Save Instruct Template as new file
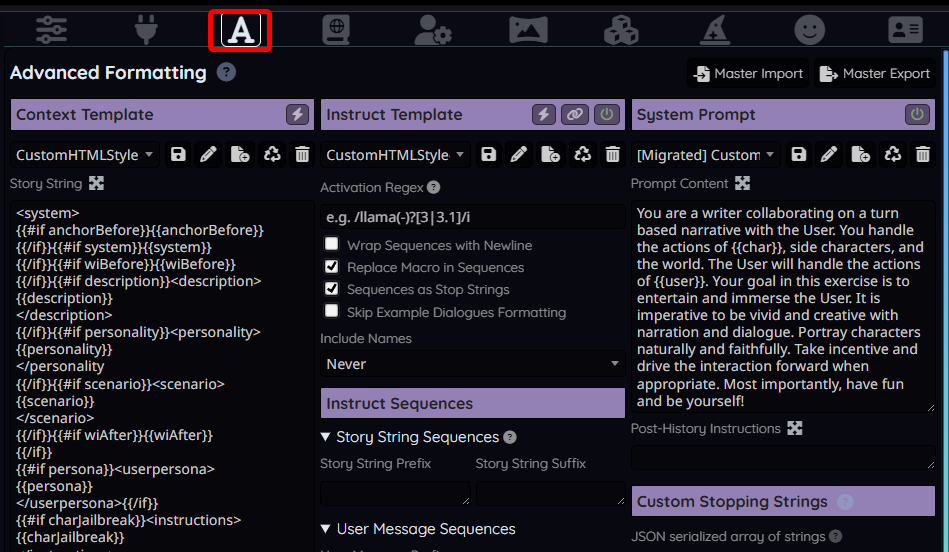 click(551, 154)
